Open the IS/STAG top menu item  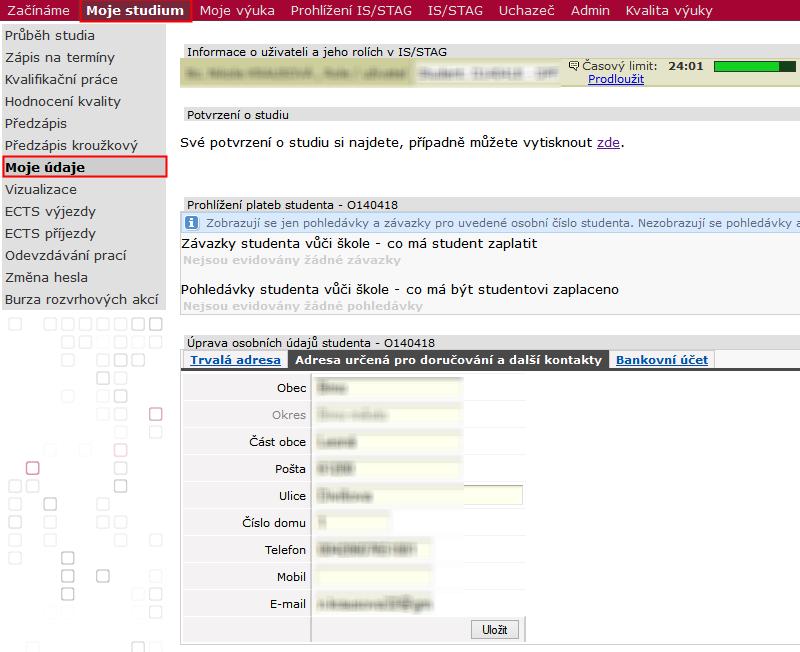(x=455, y=10)
